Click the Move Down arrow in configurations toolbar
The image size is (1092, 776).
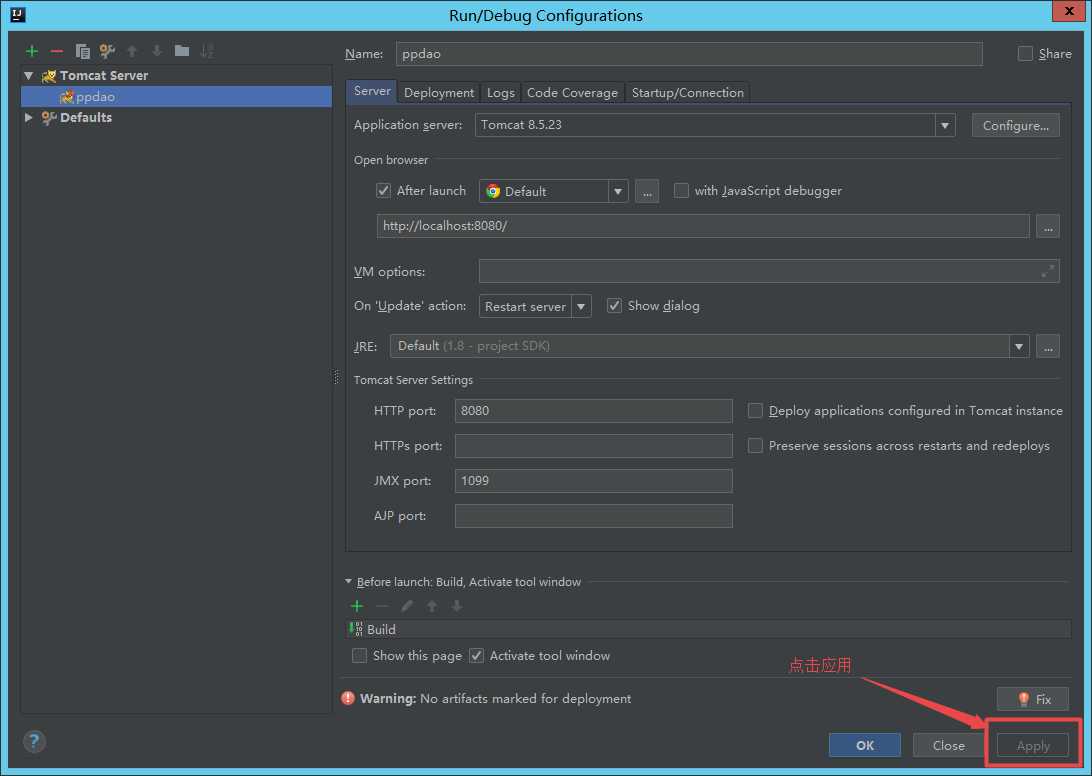click(157, 51)
